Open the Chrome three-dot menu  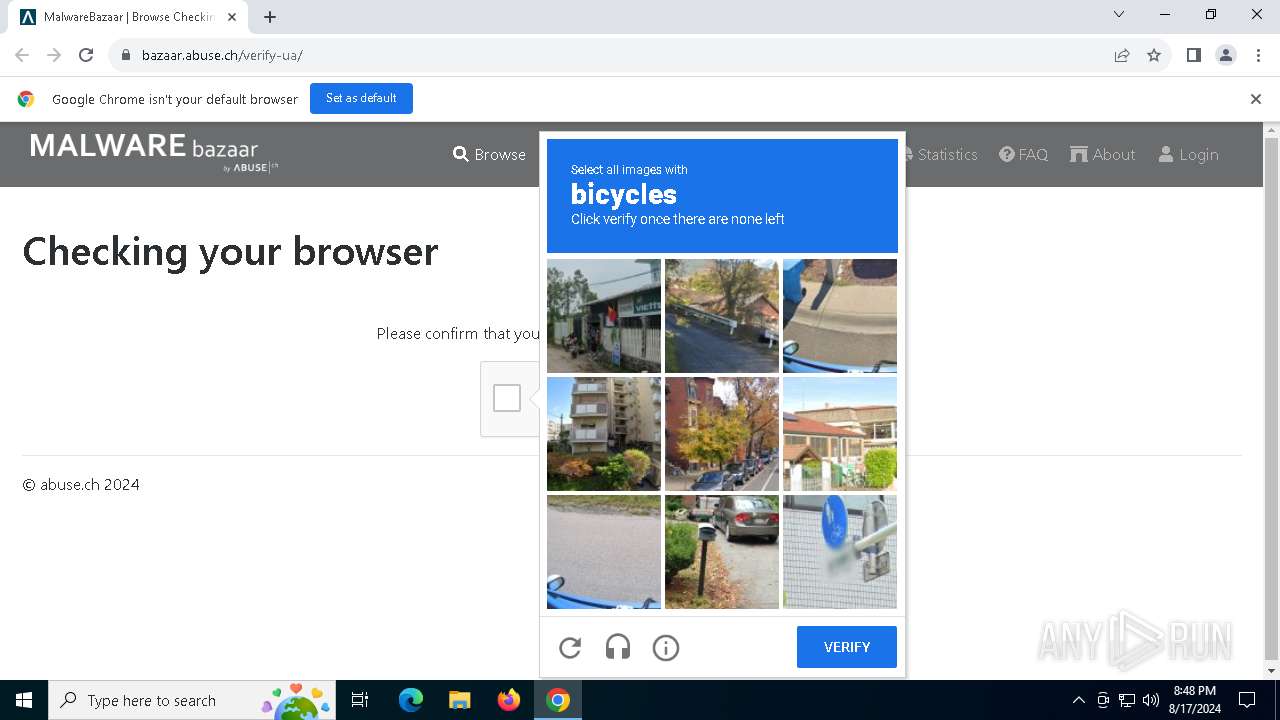click(1258, 55)
